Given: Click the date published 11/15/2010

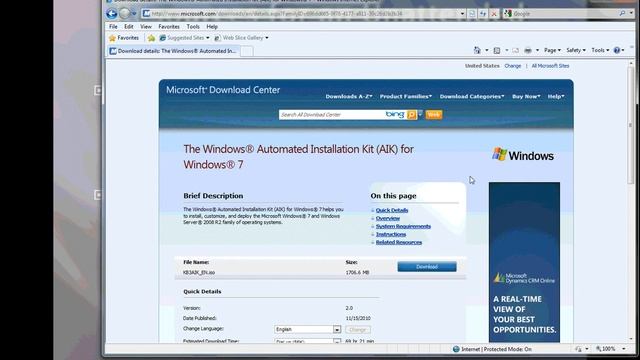Looking at the screenshot, I should coord(358,318).
